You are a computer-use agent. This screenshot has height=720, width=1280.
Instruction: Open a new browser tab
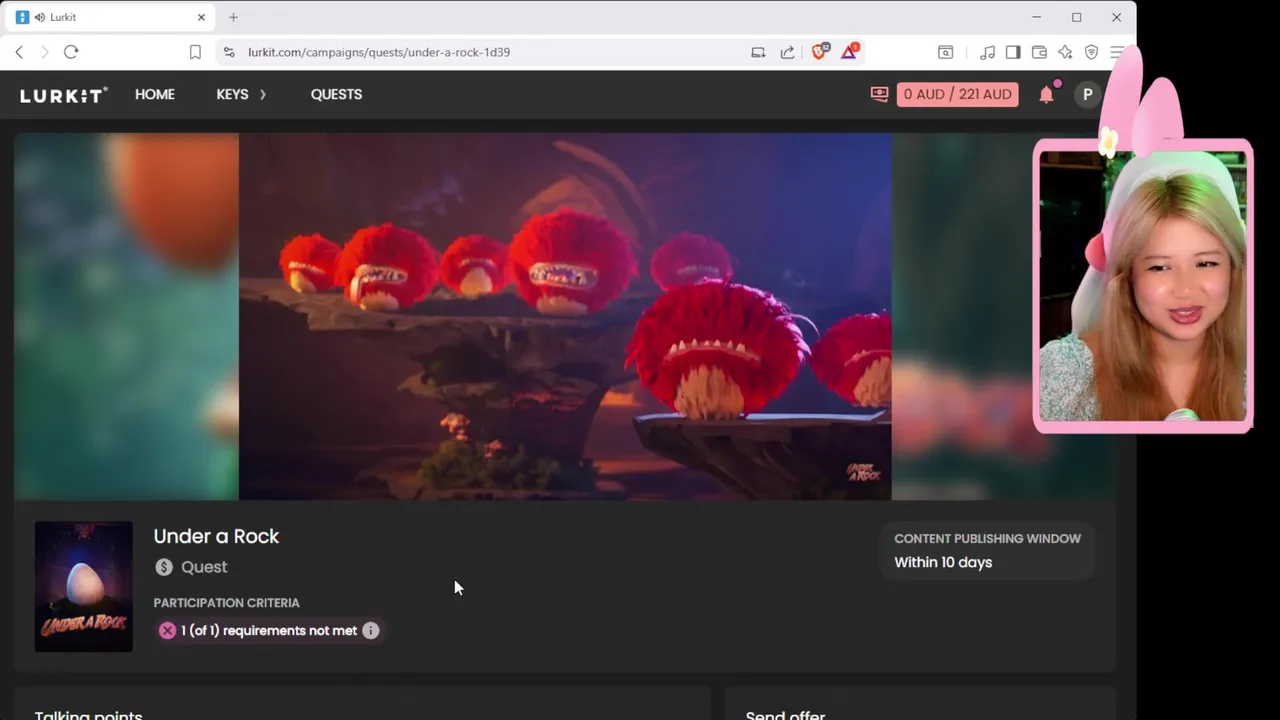[233, 17]
